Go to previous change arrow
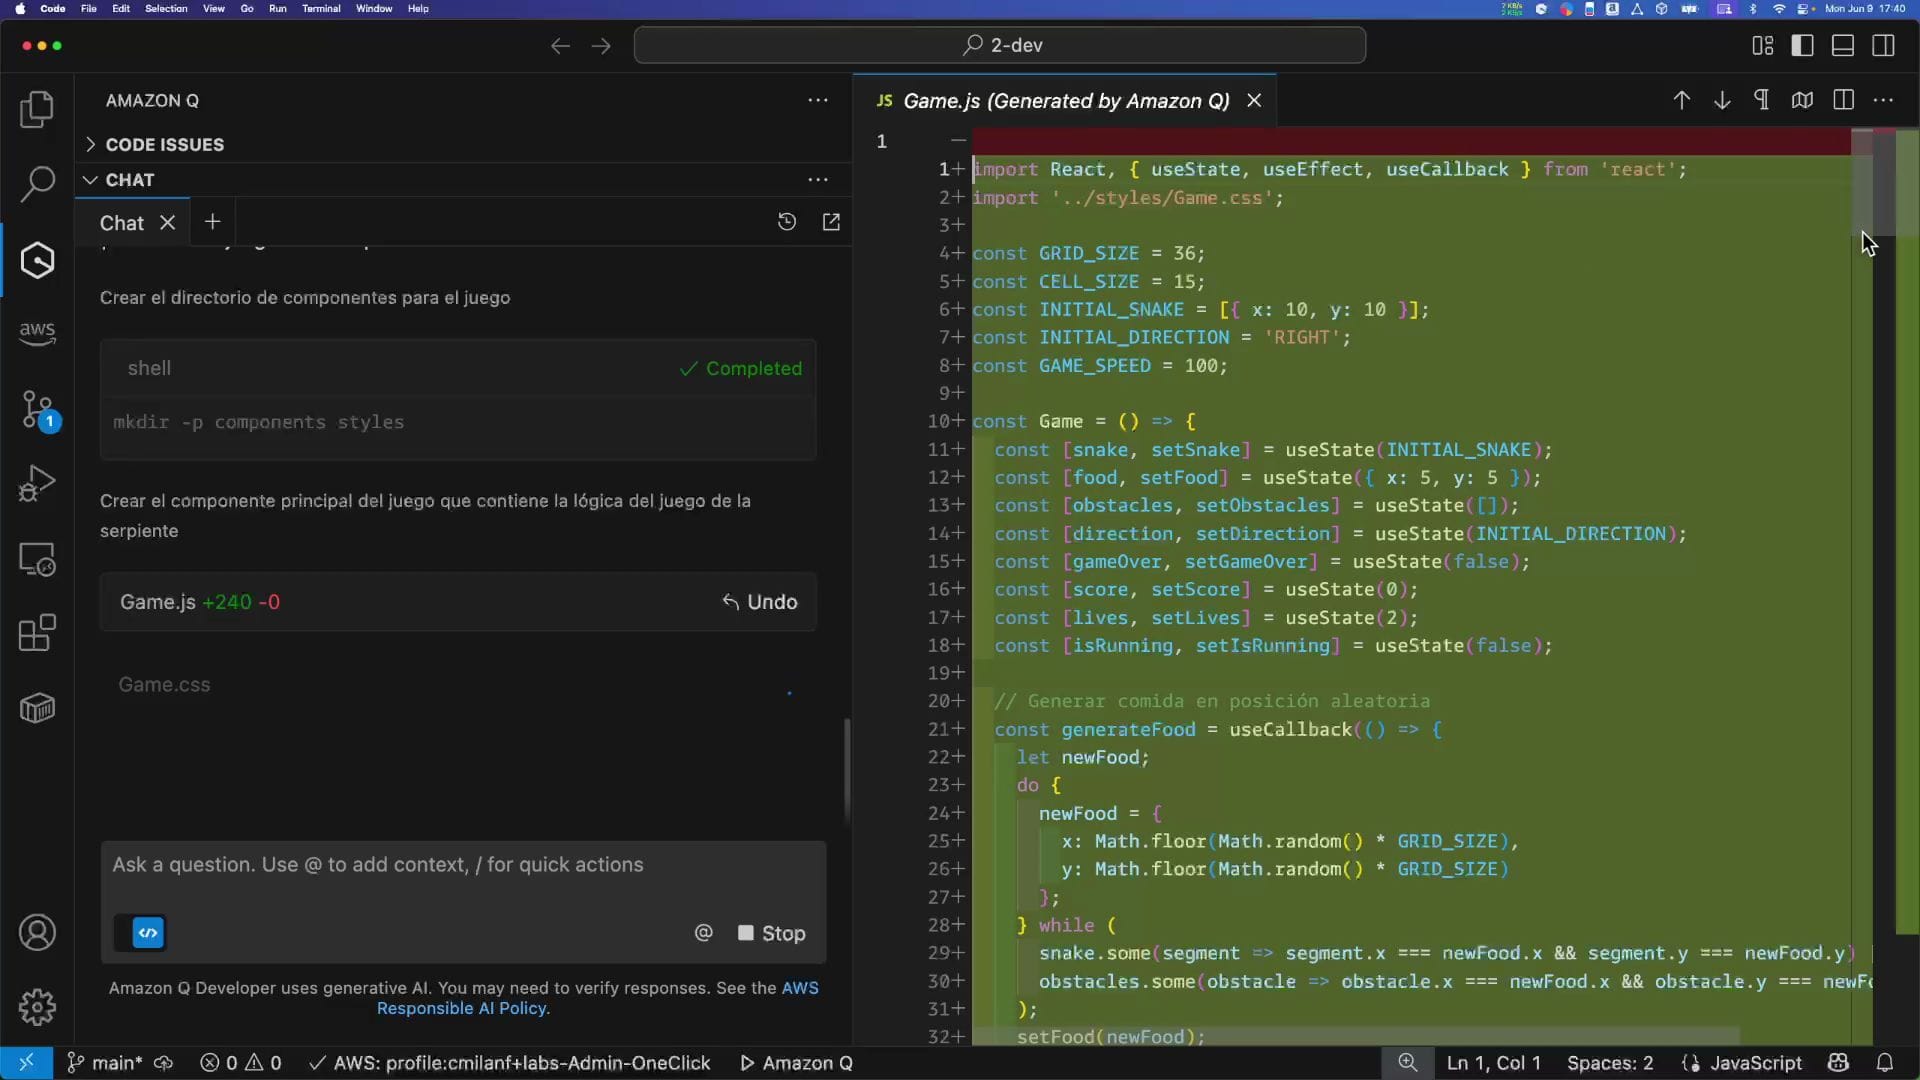The width and height of the screenshot is (1920, 1080). (1682, 100)
